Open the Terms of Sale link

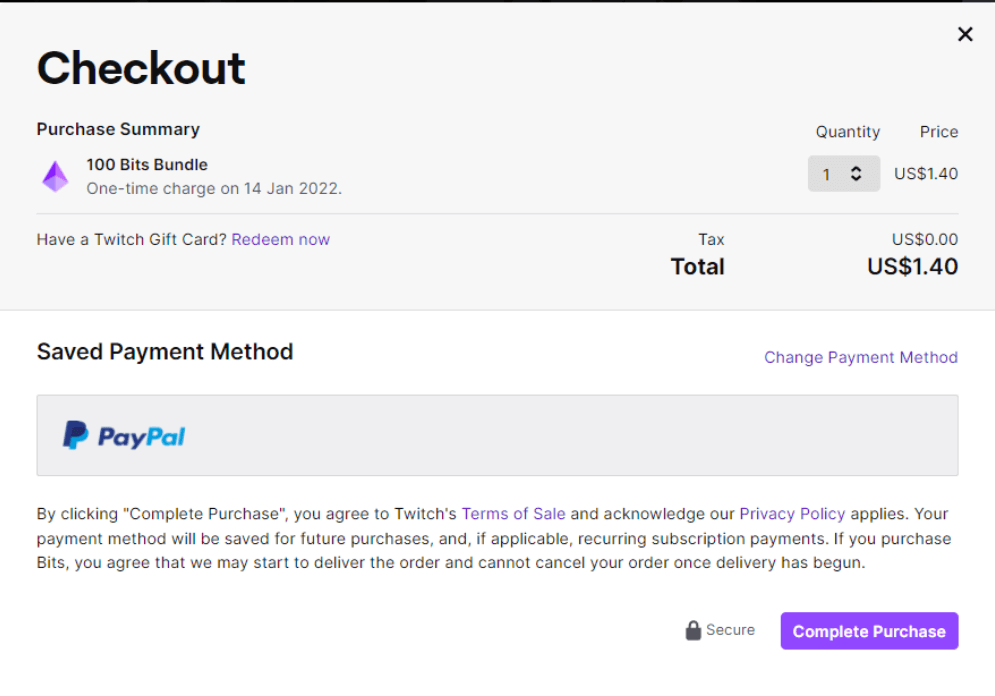(513, 514)
